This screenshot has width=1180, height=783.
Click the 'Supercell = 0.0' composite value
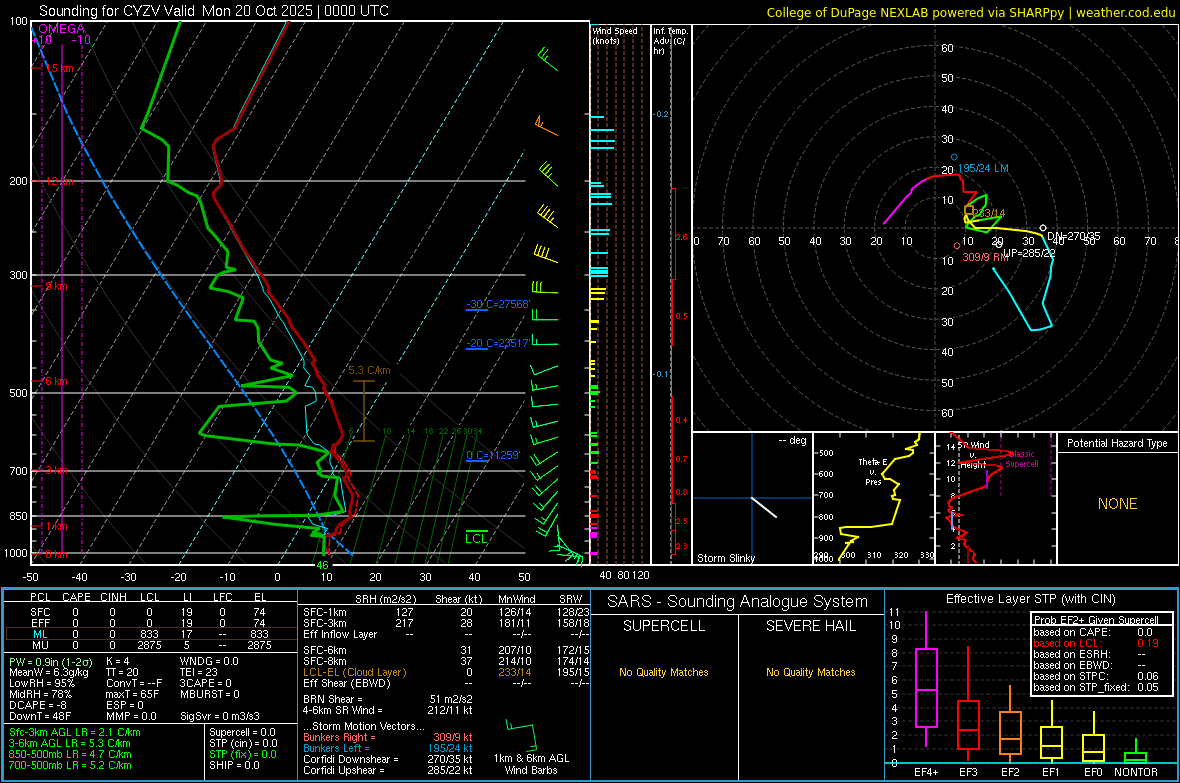click(242, 732)
